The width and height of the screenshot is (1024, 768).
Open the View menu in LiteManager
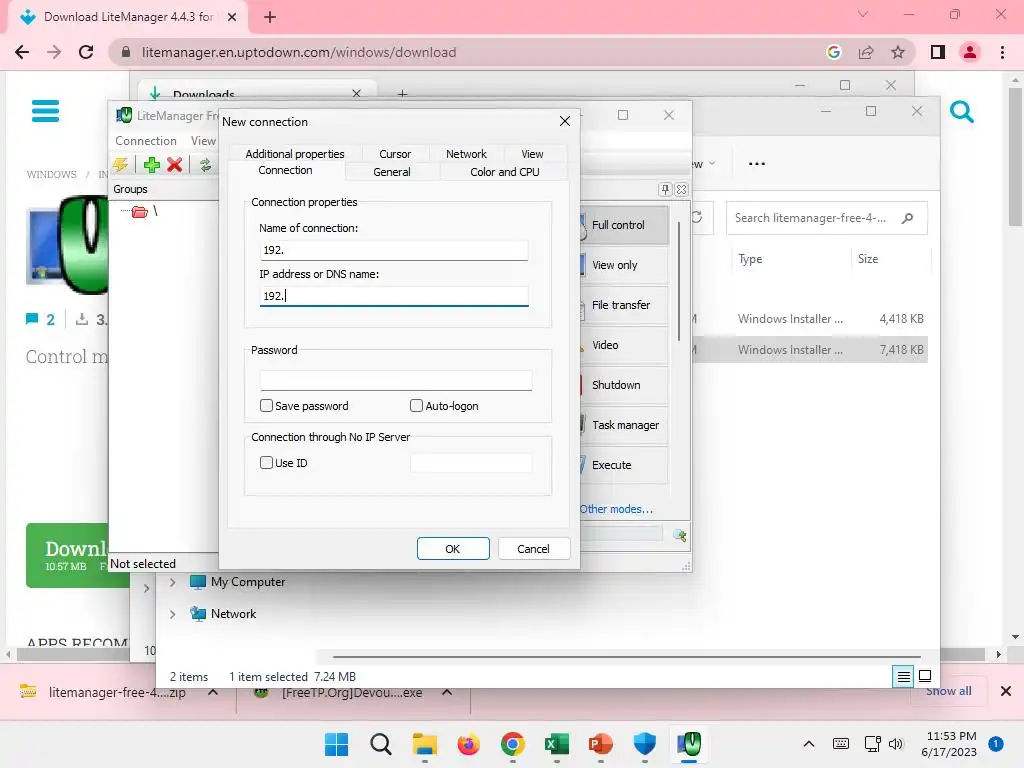(203, 141)
